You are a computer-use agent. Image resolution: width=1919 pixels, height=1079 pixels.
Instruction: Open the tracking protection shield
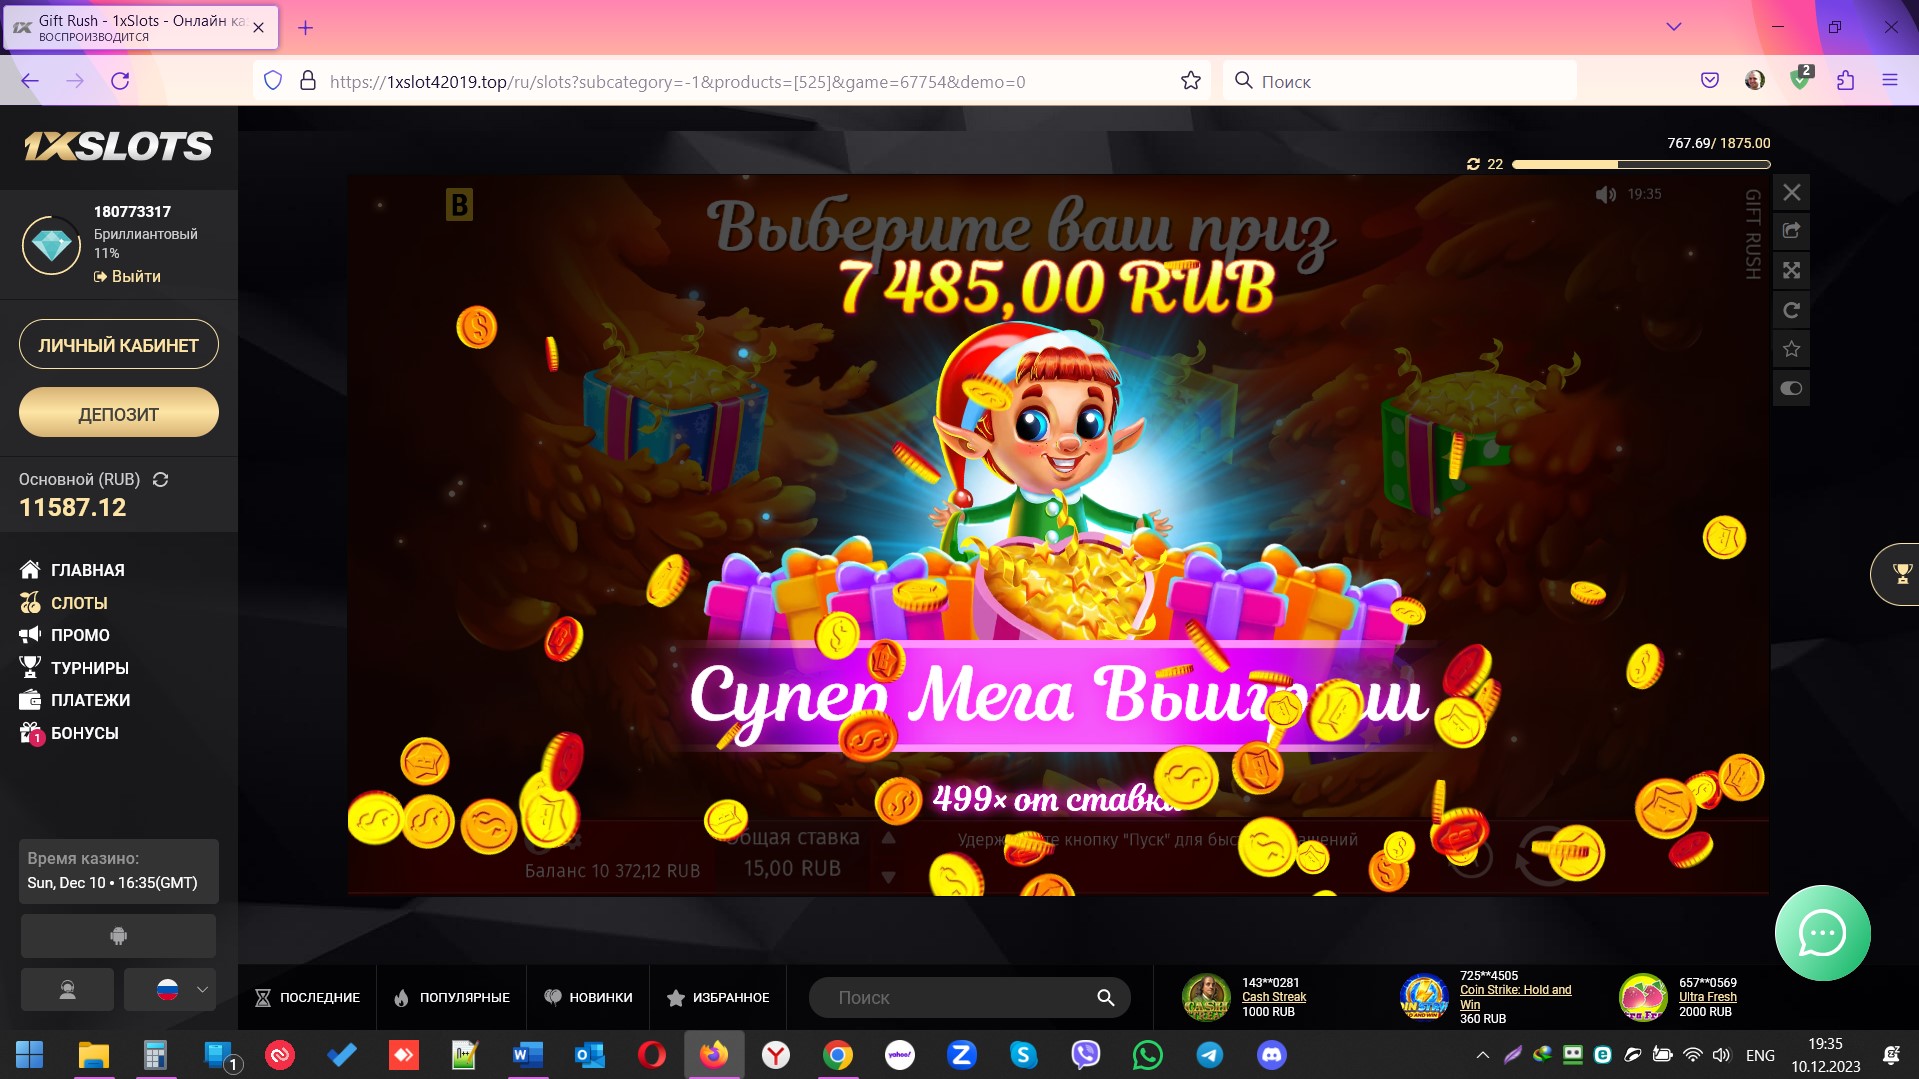[x=273, y=81]
